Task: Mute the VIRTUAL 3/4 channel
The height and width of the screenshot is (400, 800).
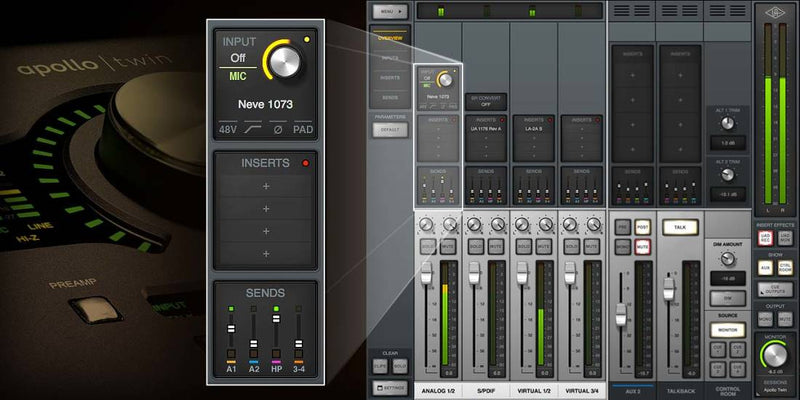Action: 591,246
